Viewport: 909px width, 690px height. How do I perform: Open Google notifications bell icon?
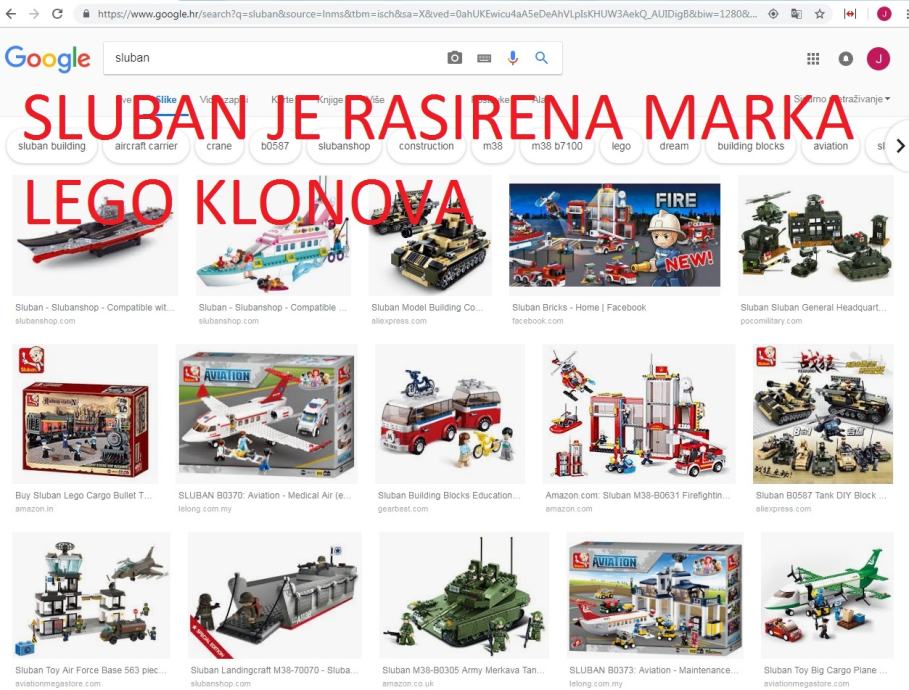tap(846, 59)
